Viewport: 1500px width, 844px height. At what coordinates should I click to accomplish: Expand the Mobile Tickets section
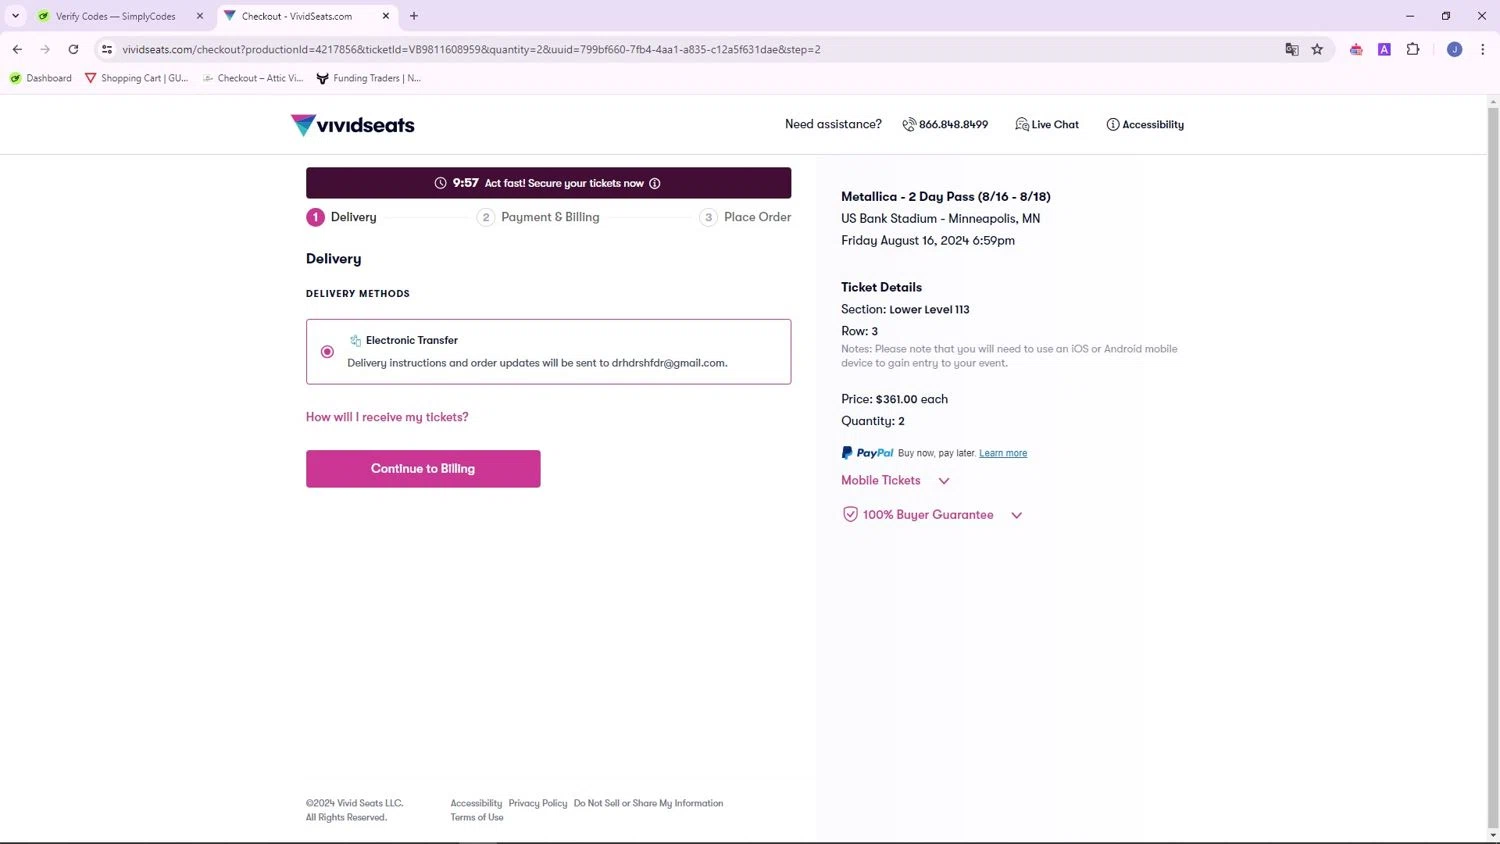[896, 481]
